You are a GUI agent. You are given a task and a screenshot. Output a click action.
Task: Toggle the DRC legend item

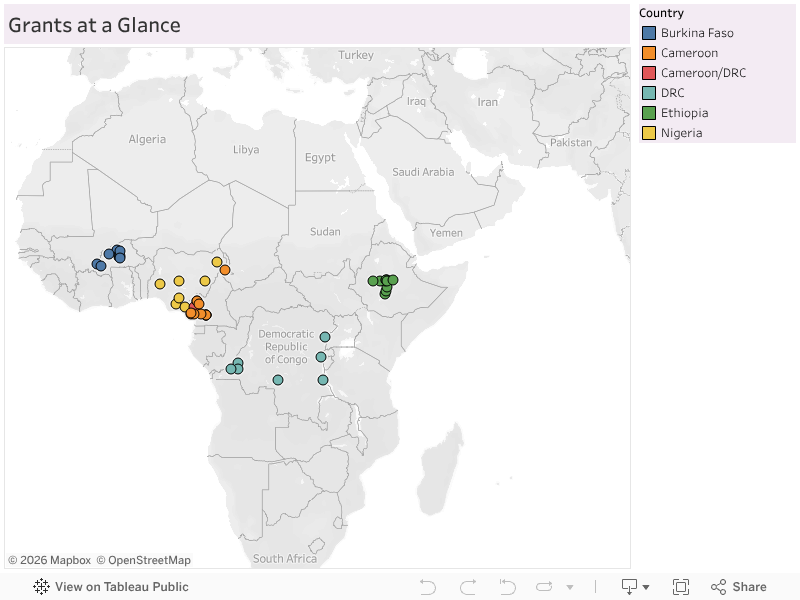673,93
